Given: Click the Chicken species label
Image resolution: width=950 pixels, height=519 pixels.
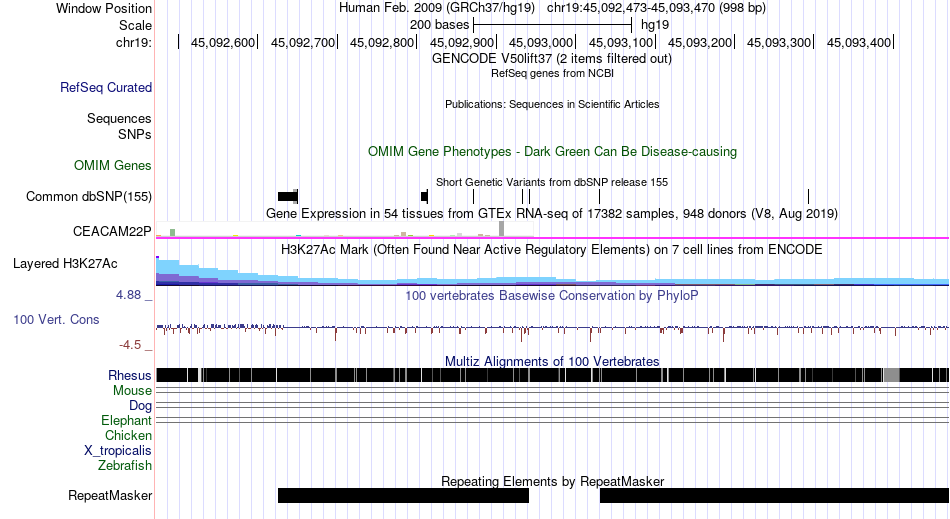Looking at the screenshot, I should 128,435.
